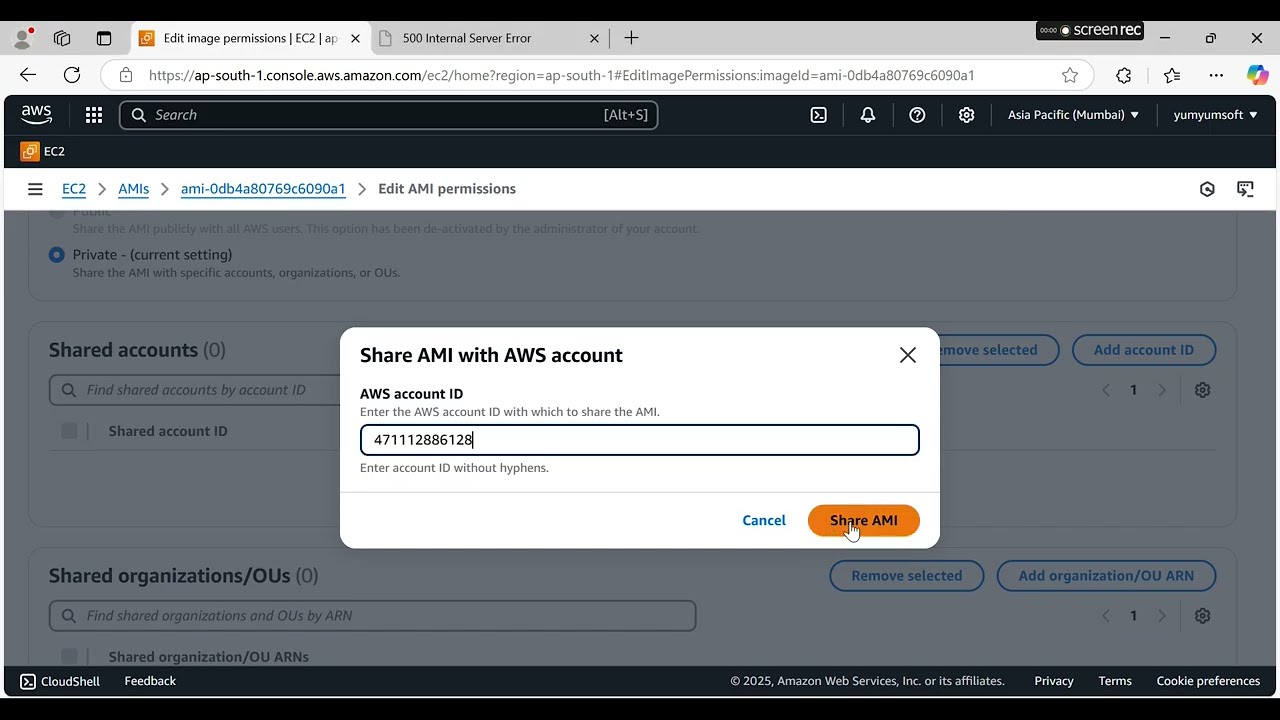Screen dimensions: 1280x720
Task: Bookmark this page with the star icon
Action: tap(1070, 75)
